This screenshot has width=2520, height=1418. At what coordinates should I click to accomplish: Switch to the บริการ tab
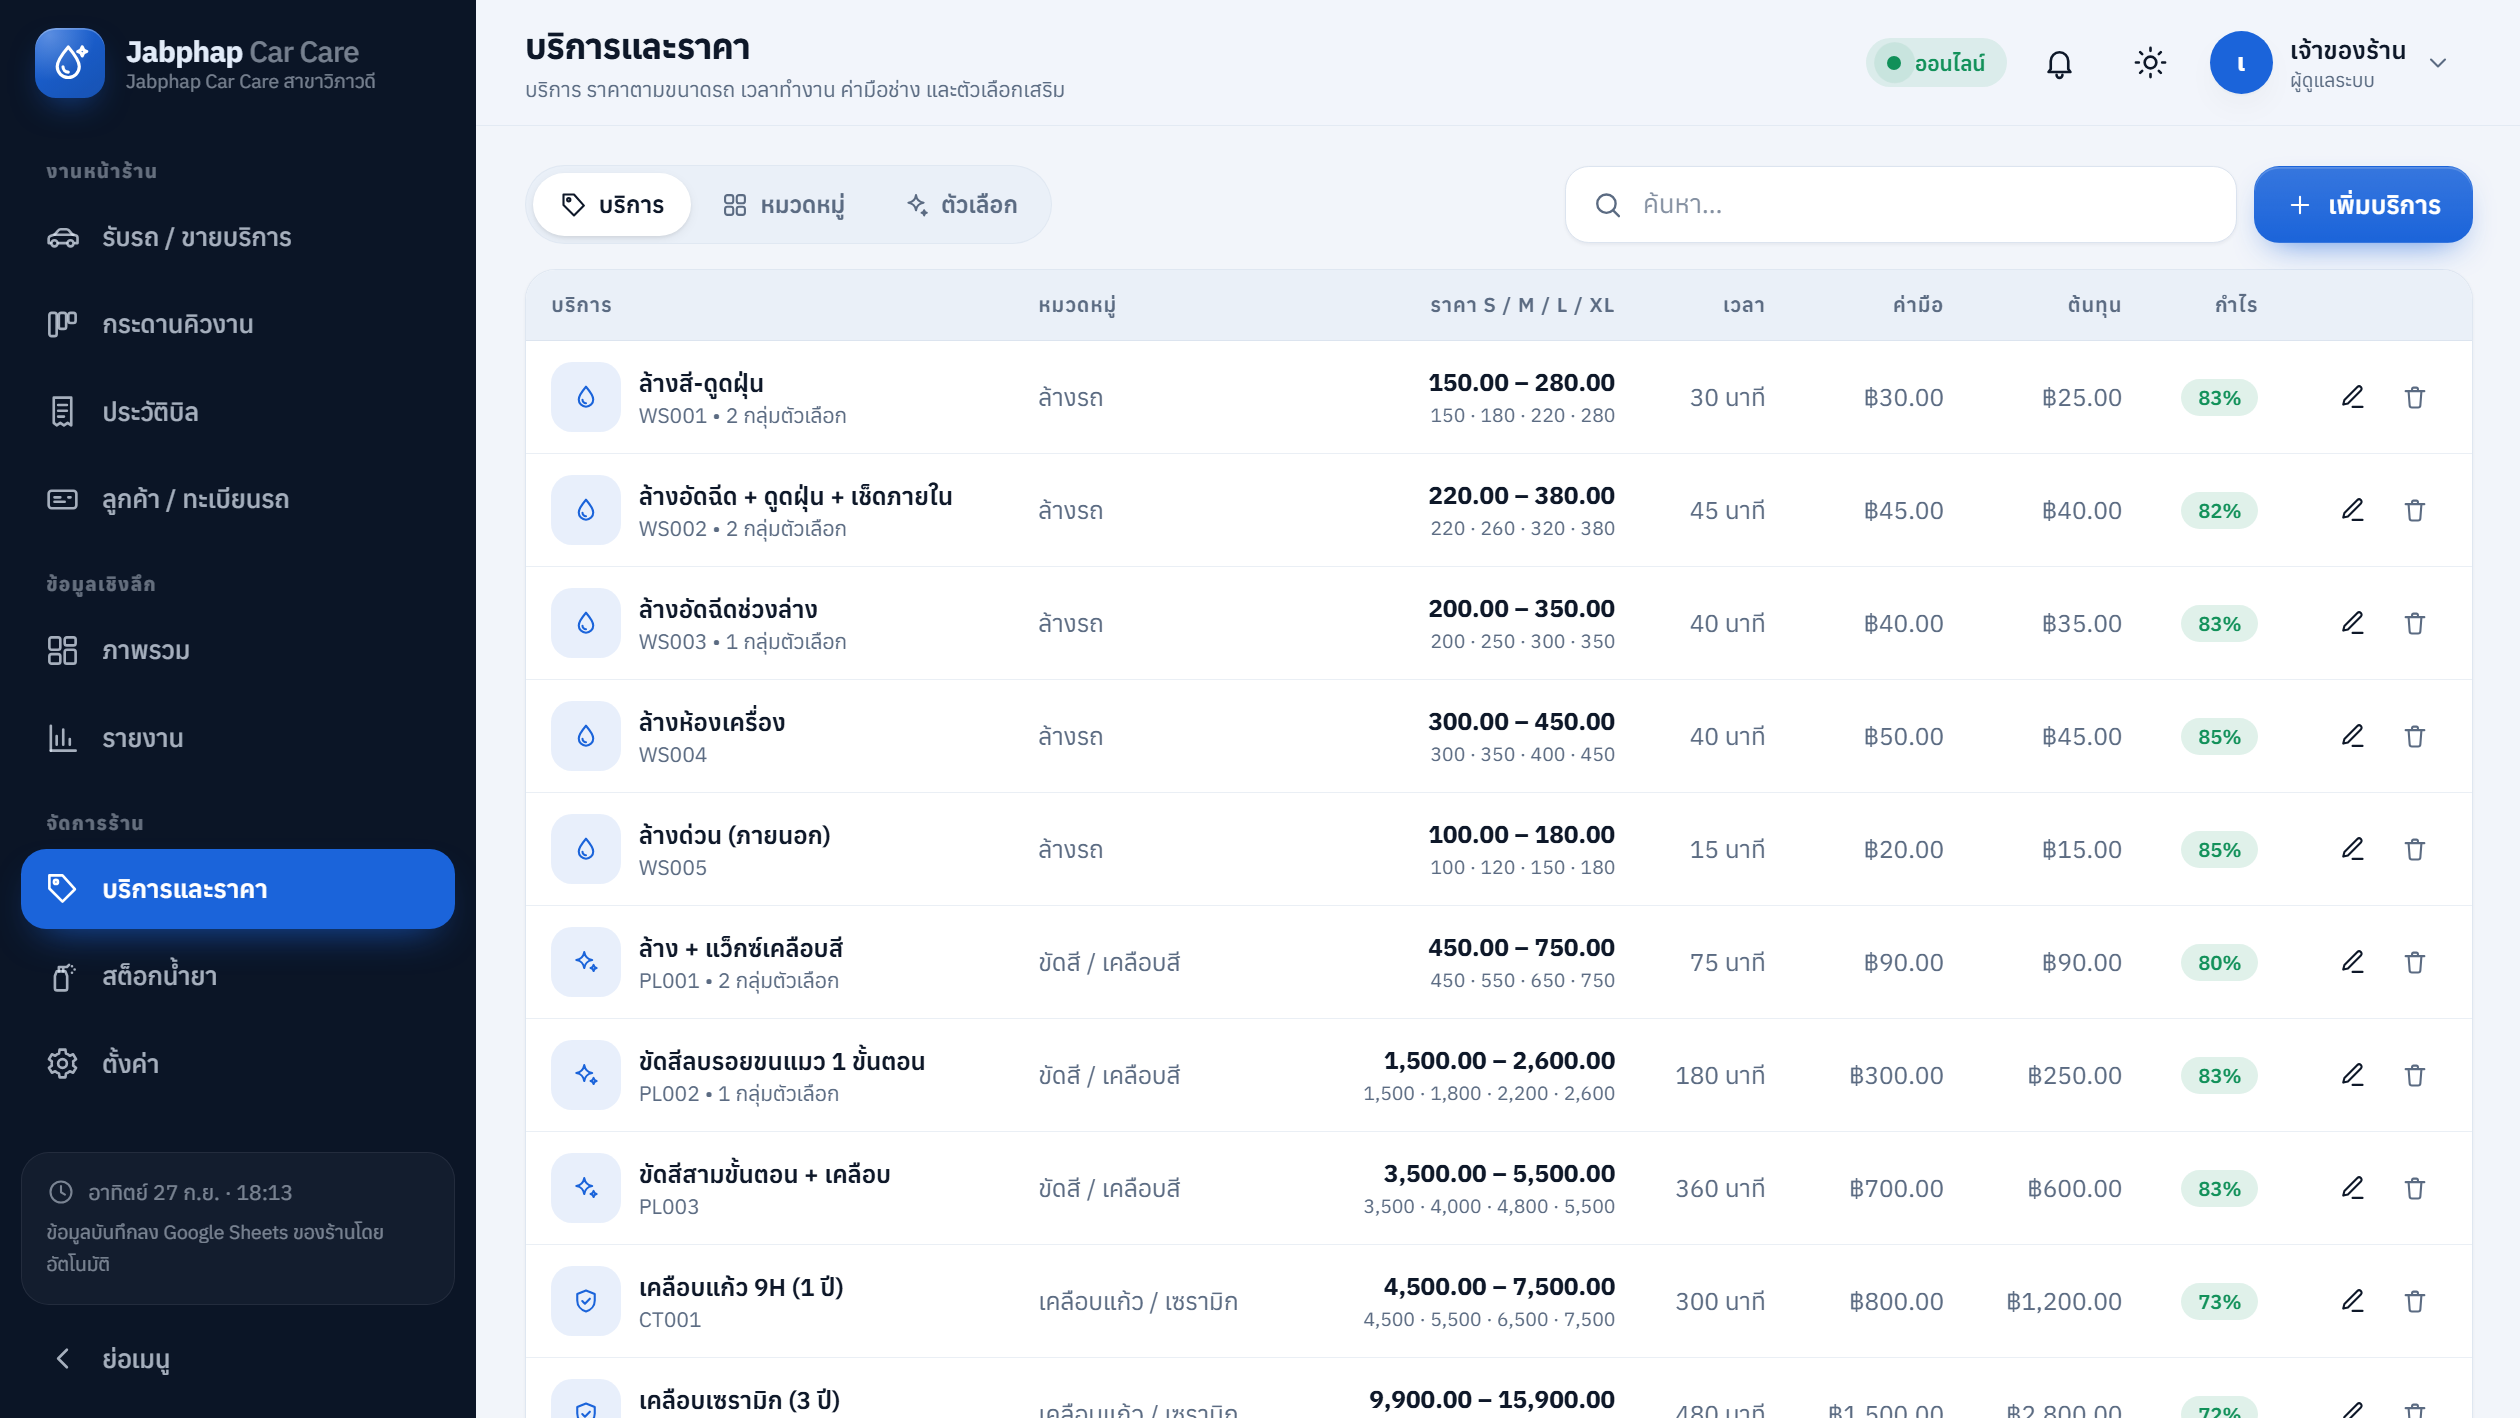[x=612, y=205]
